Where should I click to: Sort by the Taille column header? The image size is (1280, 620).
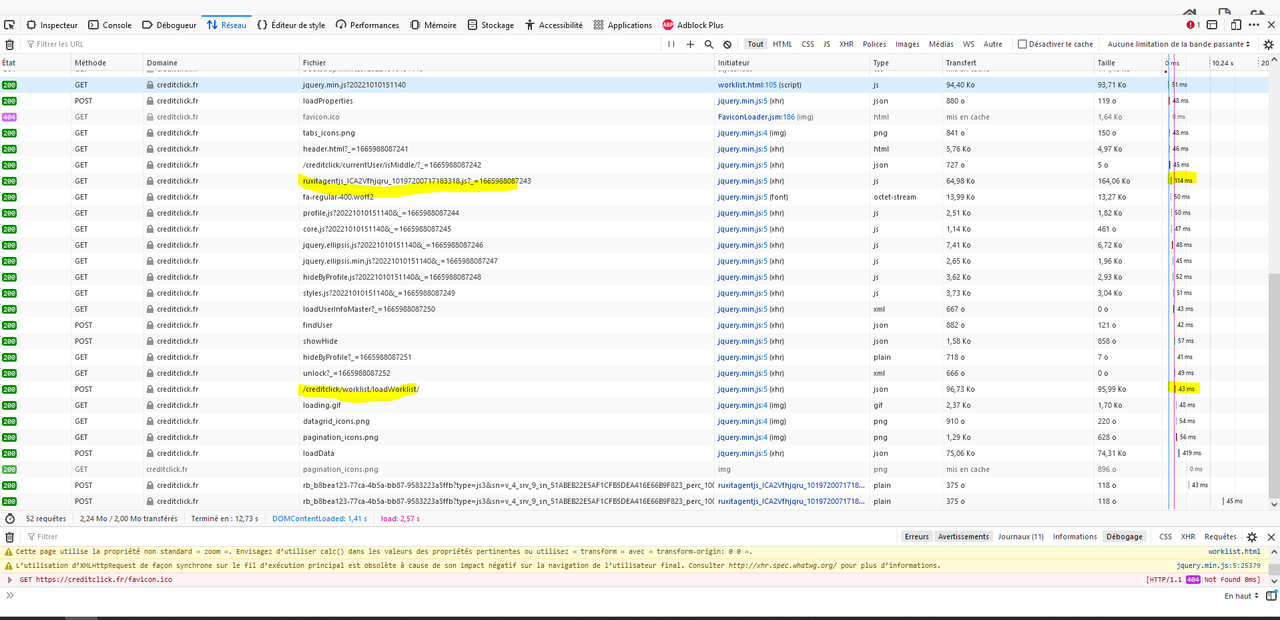[x=1127, y=63]
